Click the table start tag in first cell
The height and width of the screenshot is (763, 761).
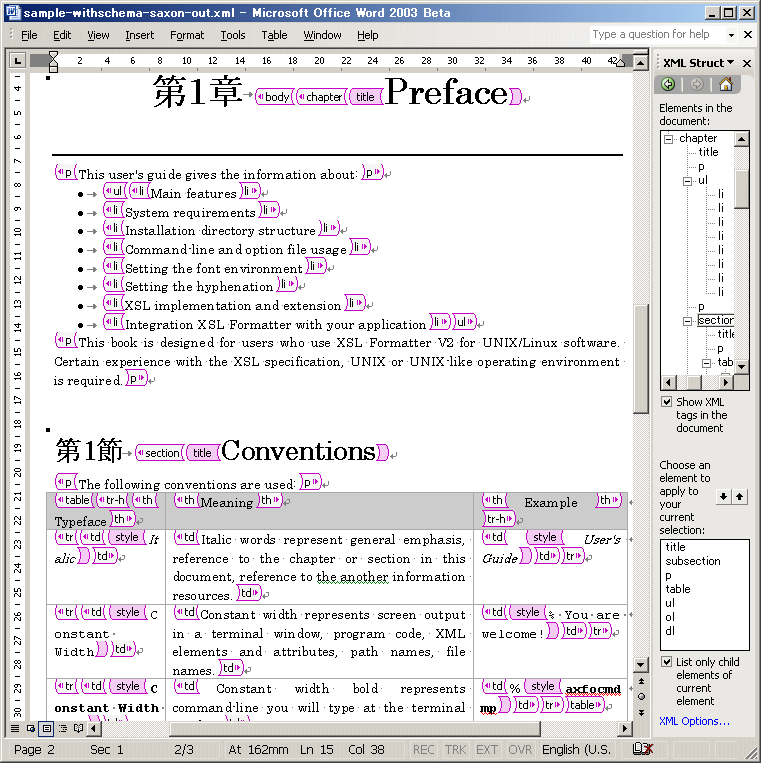click(73, 500)
